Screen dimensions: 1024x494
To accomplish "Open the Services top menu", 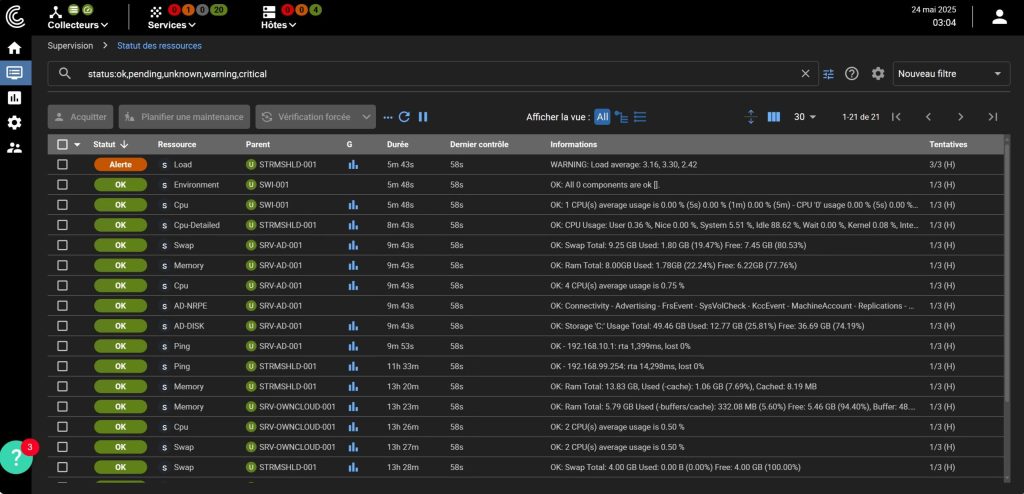I will [x=172, y=25].
